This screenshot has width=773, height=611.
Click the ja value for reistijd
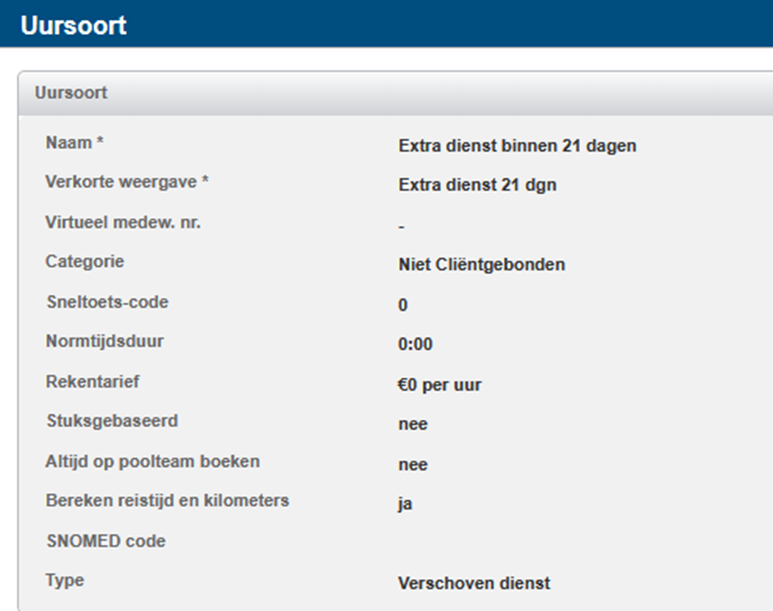(405, 504)
